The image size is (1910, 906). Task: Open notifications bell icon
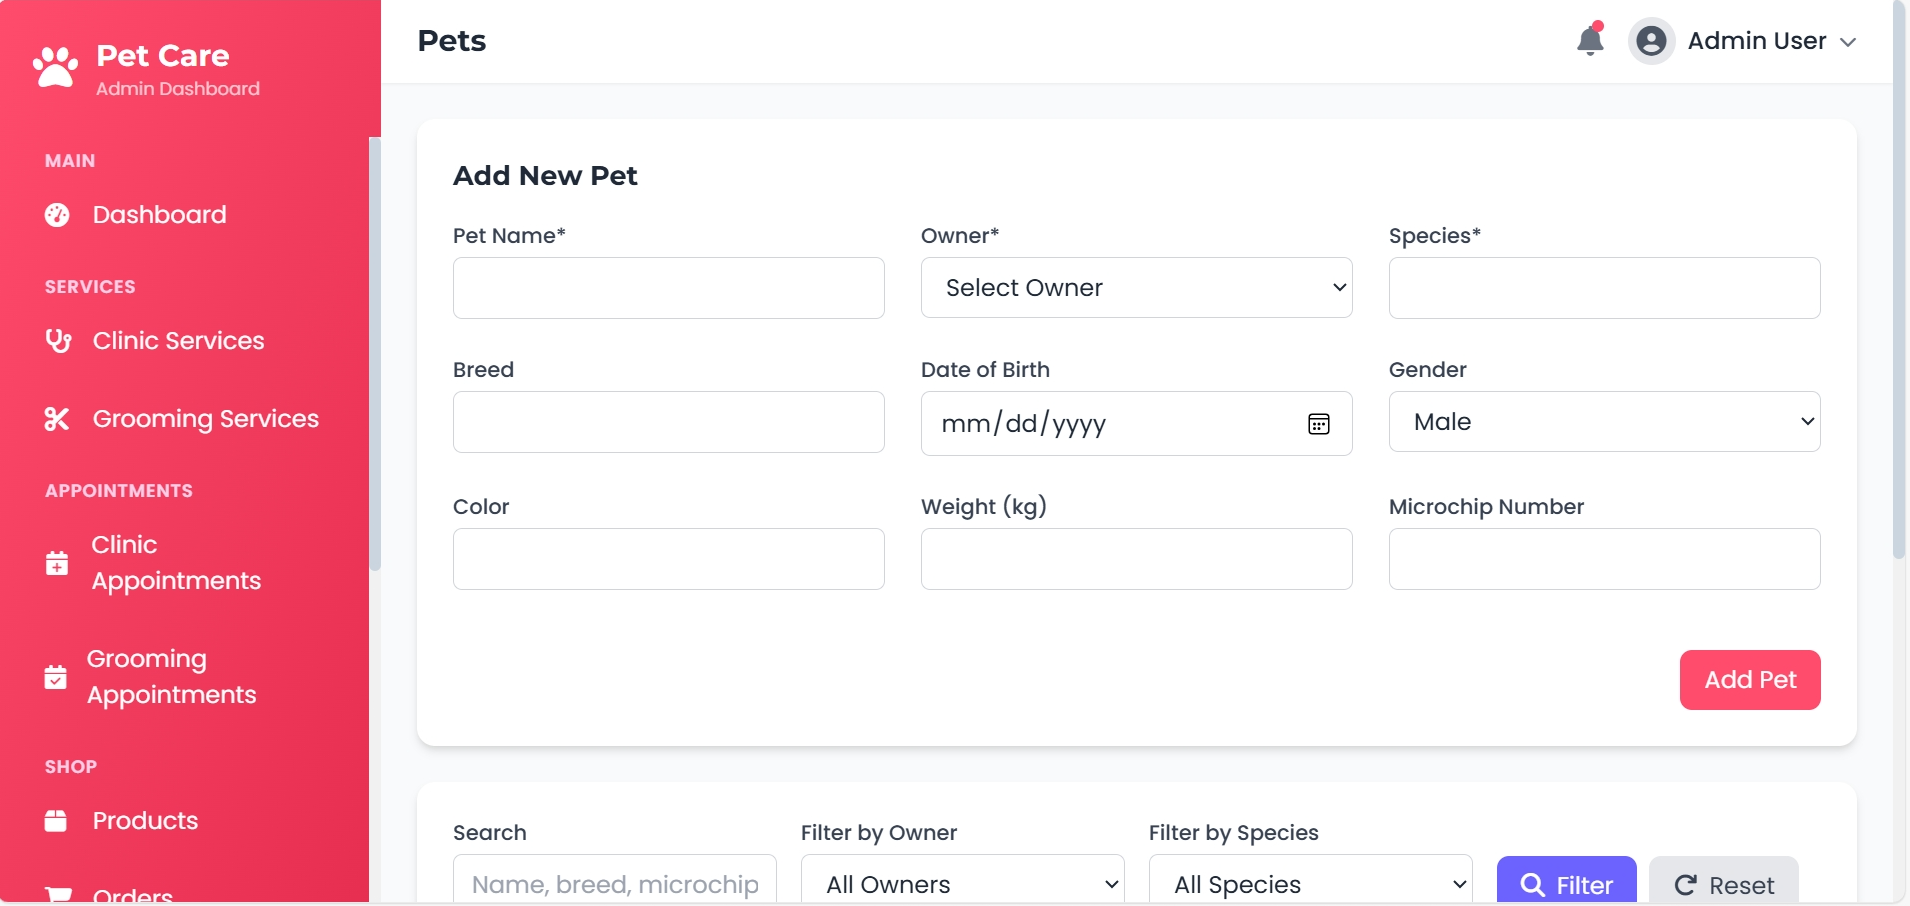pos(1590,41)
